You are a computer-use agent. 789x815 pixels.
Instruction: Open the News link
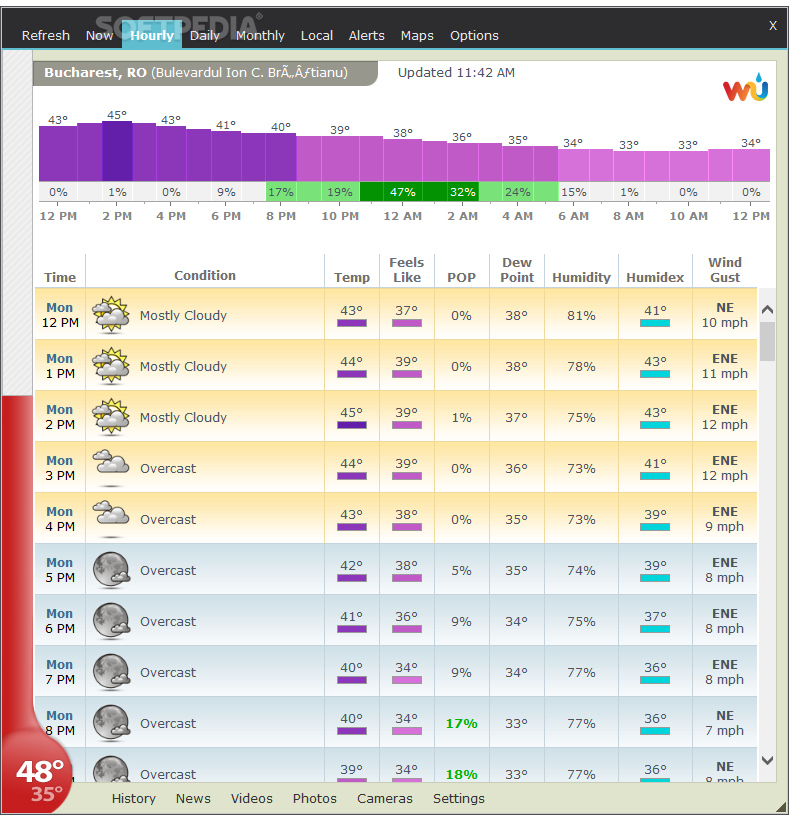[x=193, y=798]
